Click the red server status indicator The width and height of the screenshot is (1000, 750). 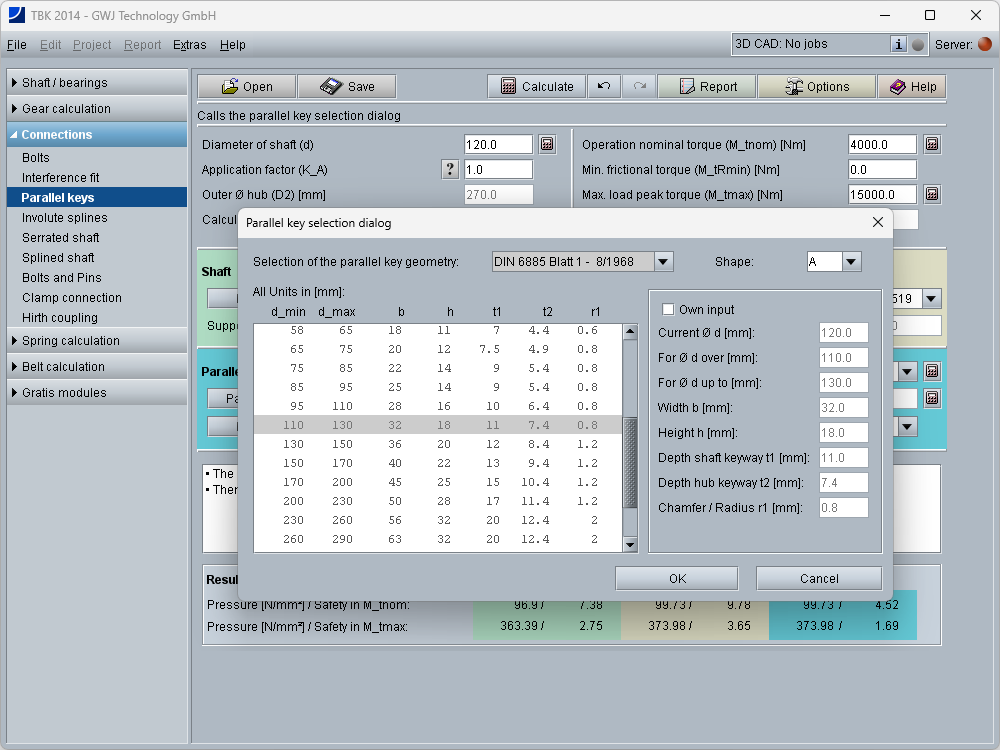pyautogui.click(x=984, y=44)
